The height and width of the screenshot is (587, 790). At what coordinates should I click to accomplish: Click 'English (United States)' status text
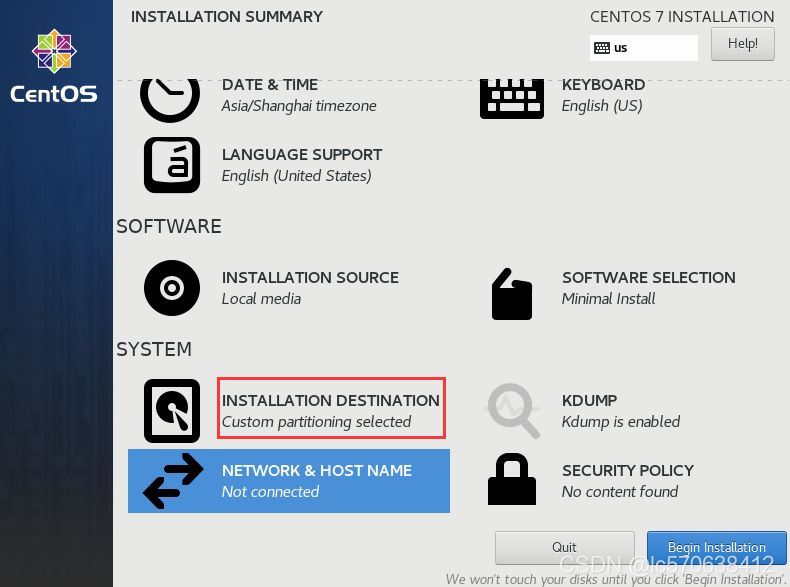coord(296,176)
